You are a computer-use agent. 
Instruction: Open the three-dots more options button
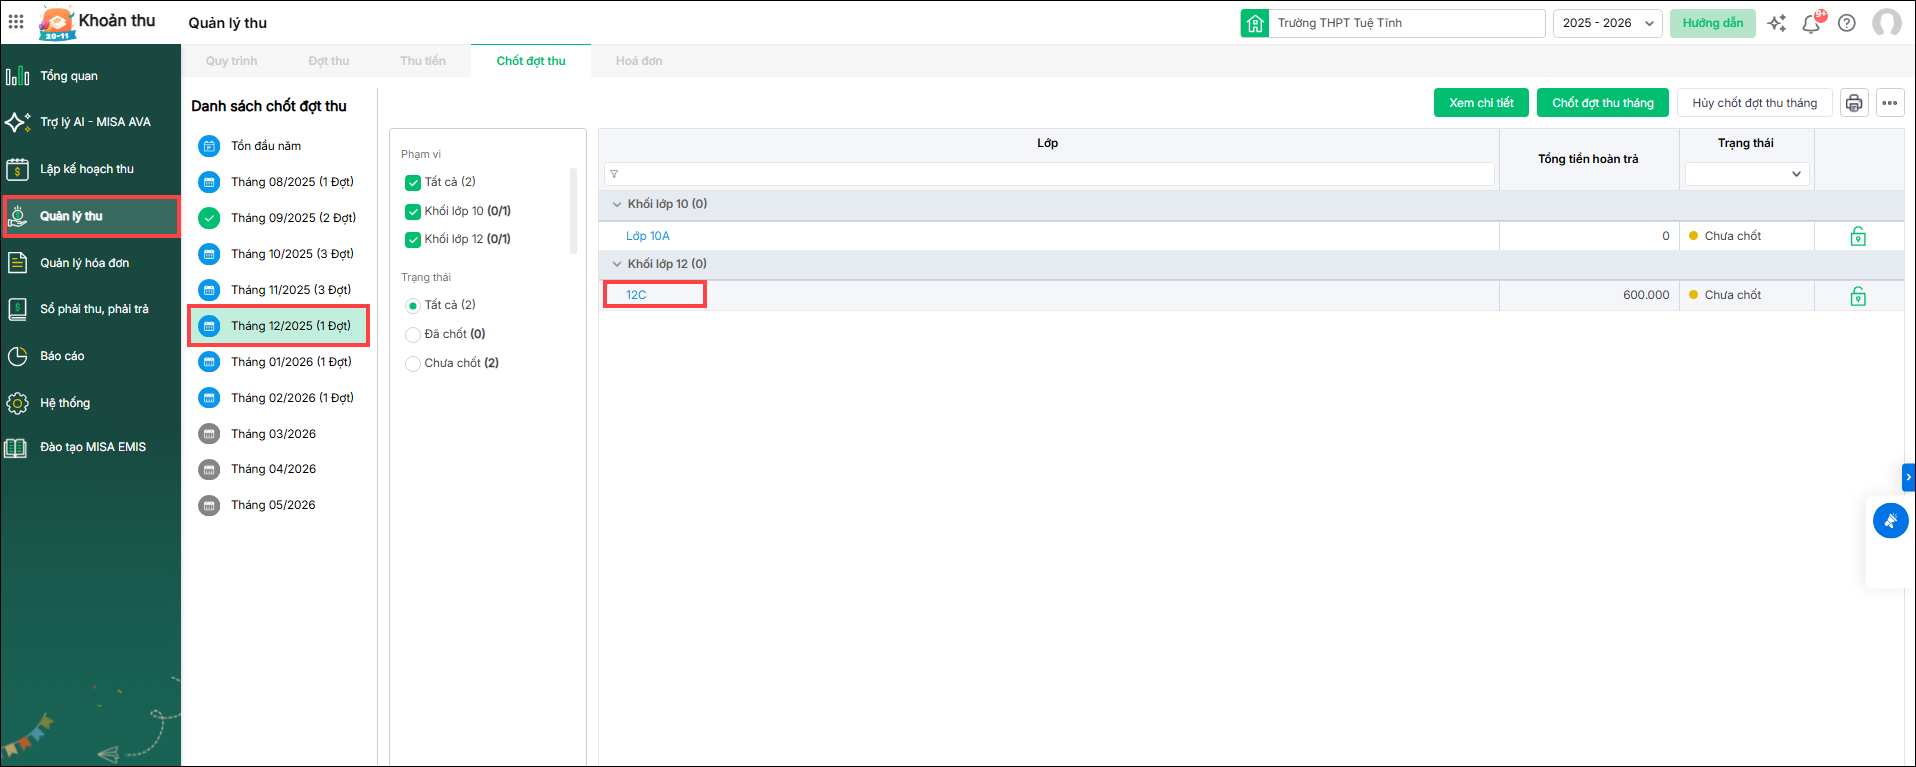click(1889, 103)
